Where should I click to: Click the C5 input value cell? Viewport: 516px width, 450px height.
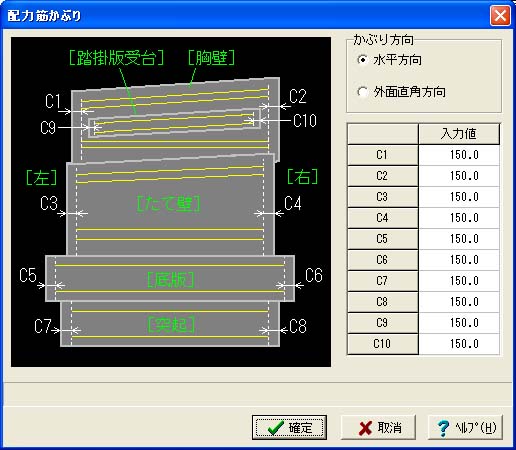click(x=459, y=239)
